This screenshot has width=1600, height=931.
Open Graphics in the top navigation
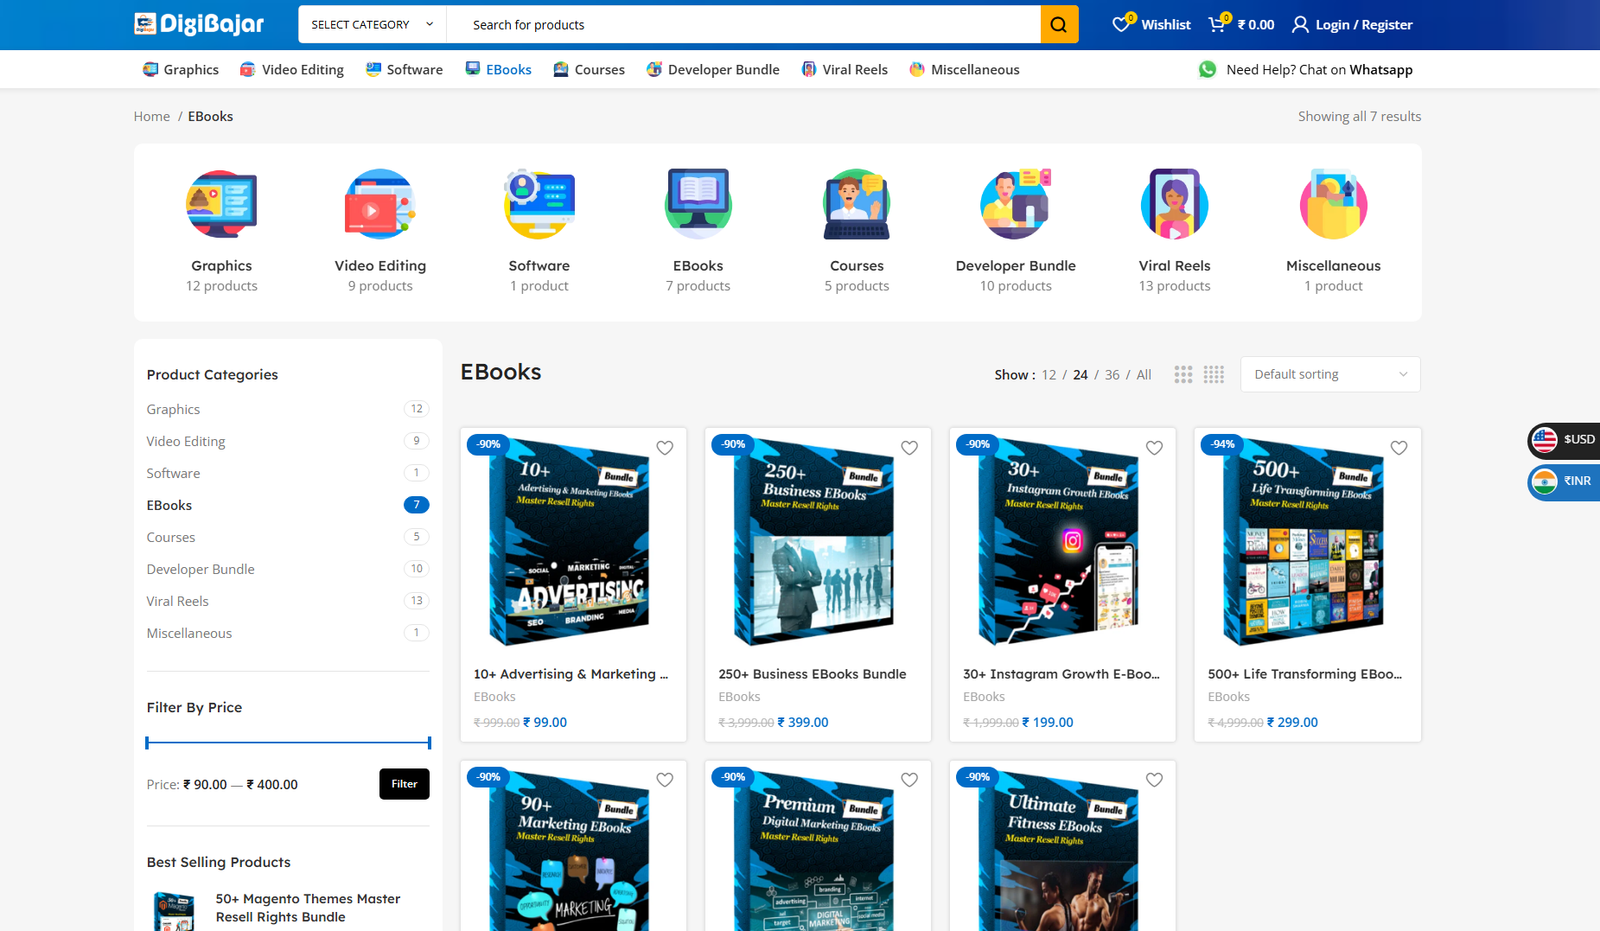(180, 69)
